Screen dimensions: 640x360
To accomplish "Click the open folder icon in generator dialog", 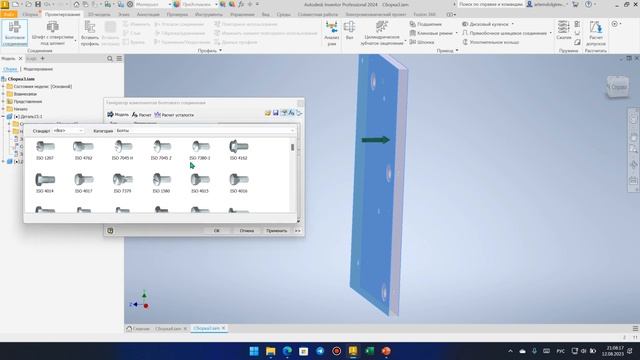I will tap(267, 113).
